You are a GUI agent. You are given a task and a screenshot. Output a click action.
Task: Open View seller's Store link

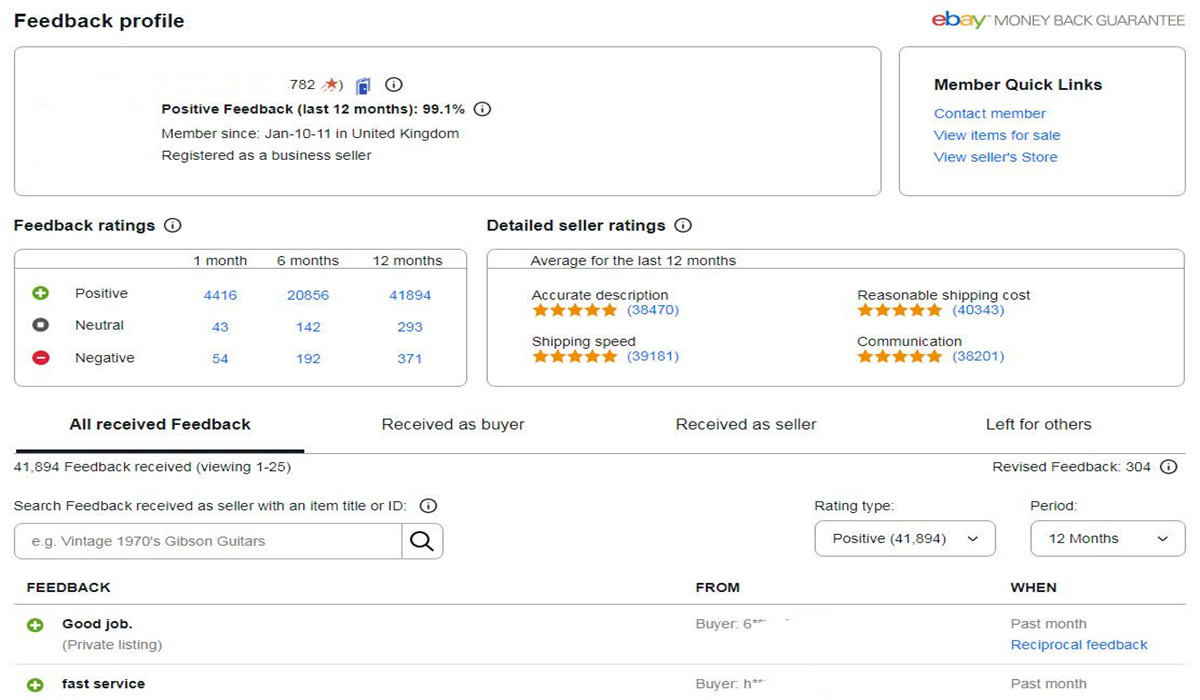pyautogui.click(x=995, y=157)
